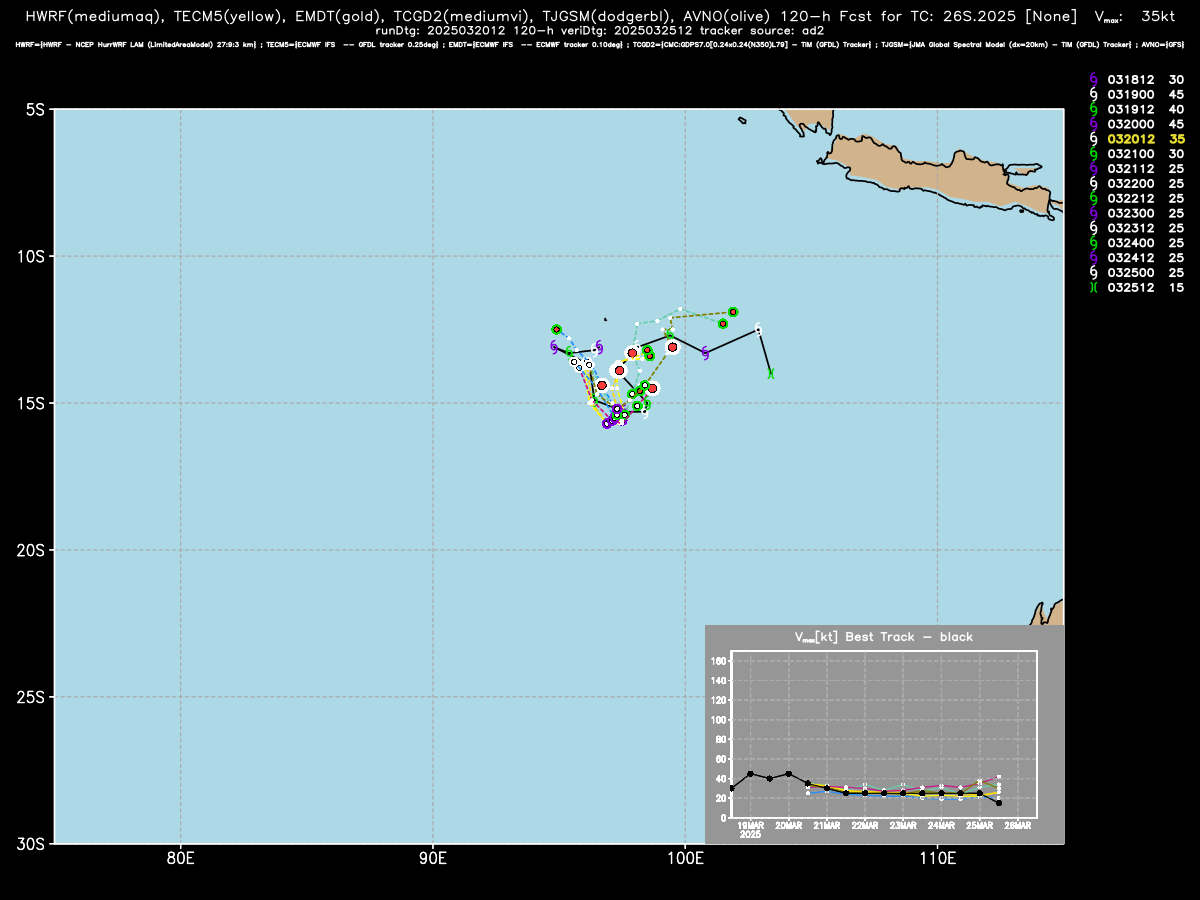Click the green X marker ending the best track

[770, 374]
